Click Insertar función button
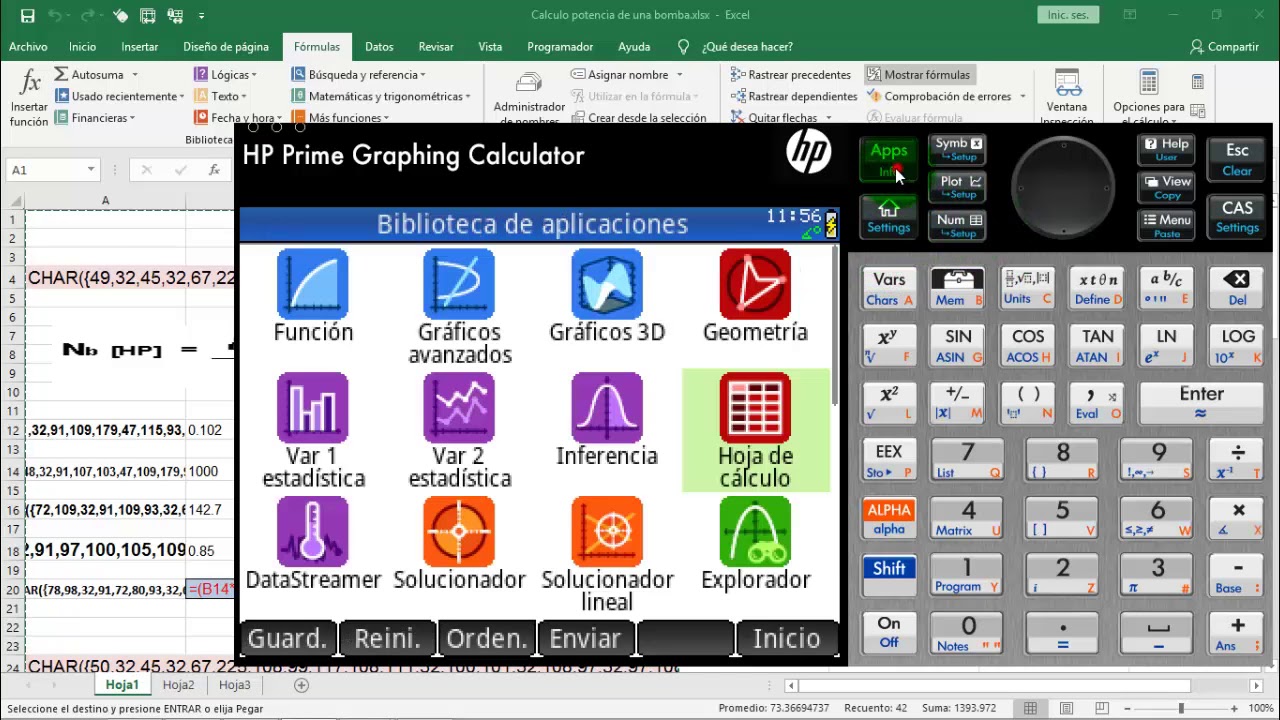The image size is (1280, 720). (29, 98)
